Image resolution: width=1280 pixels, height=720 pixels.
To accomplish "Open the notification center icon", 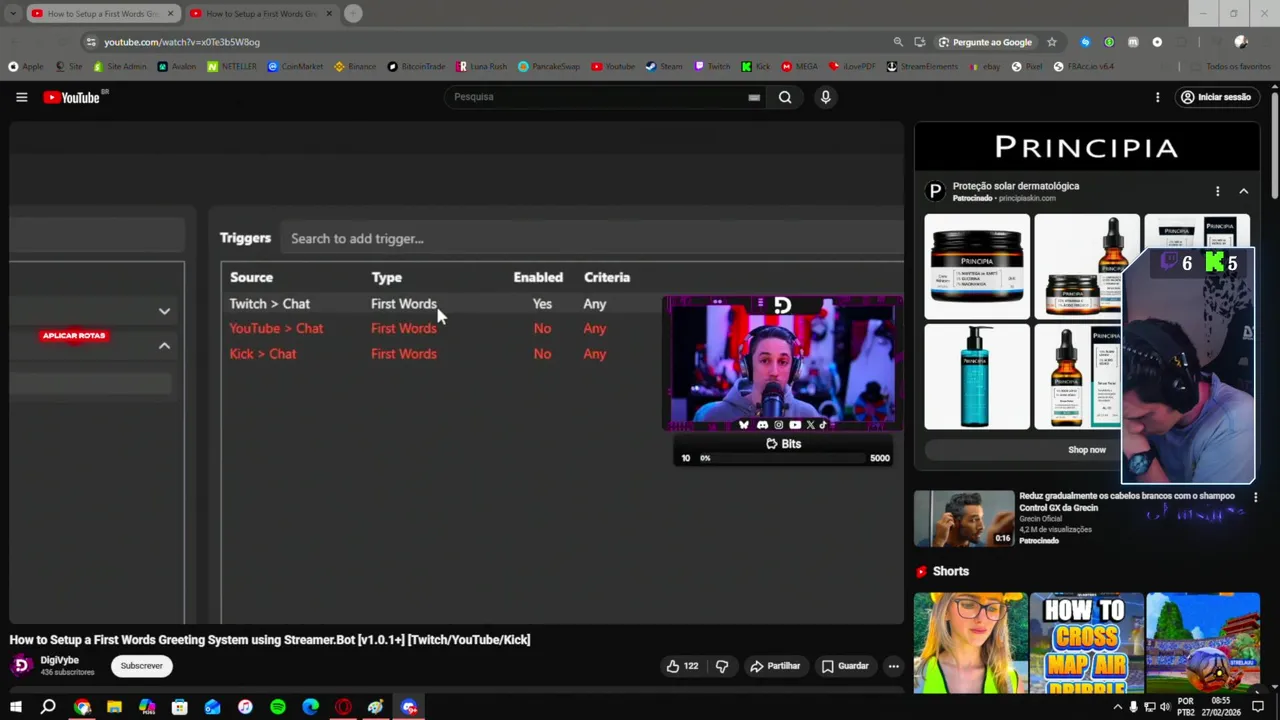I will (x=1258, y=707).
